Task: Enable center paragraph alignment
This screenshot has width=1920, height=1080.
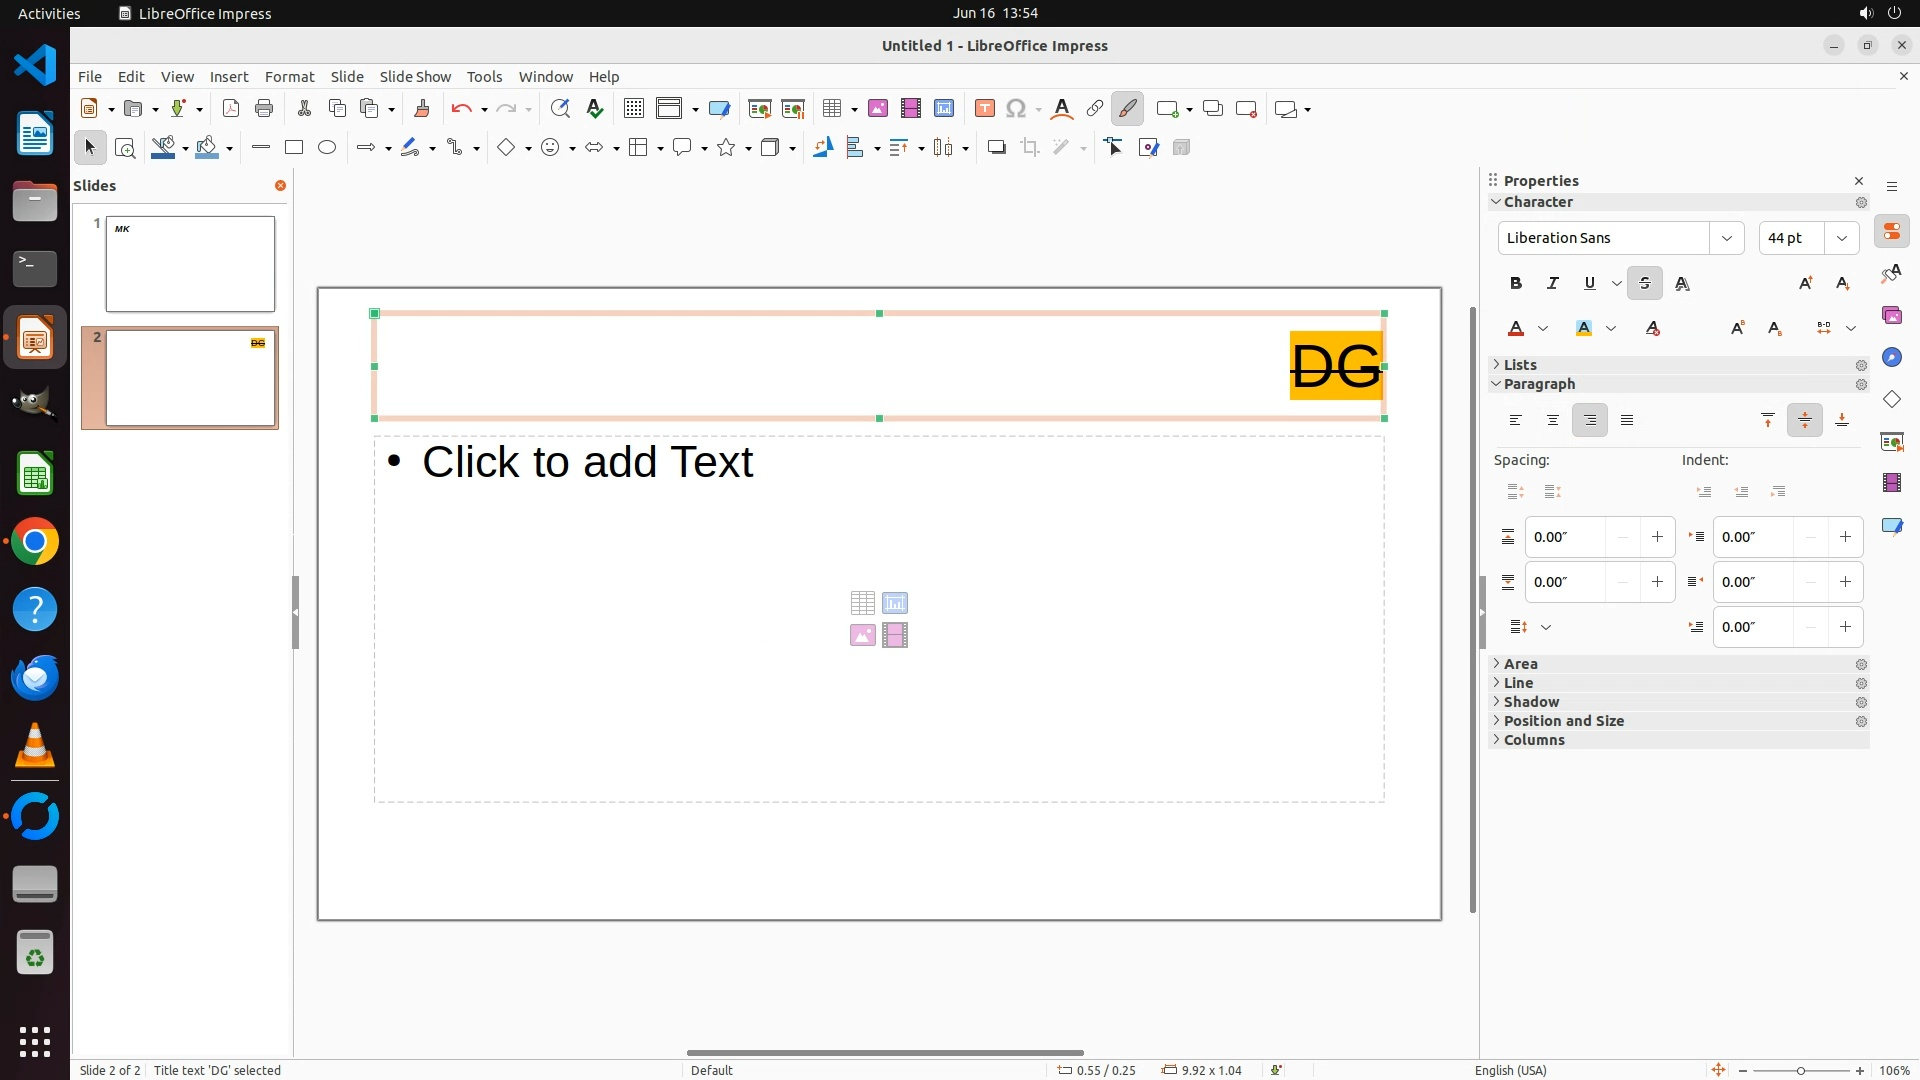Action: pos(1553,421)
